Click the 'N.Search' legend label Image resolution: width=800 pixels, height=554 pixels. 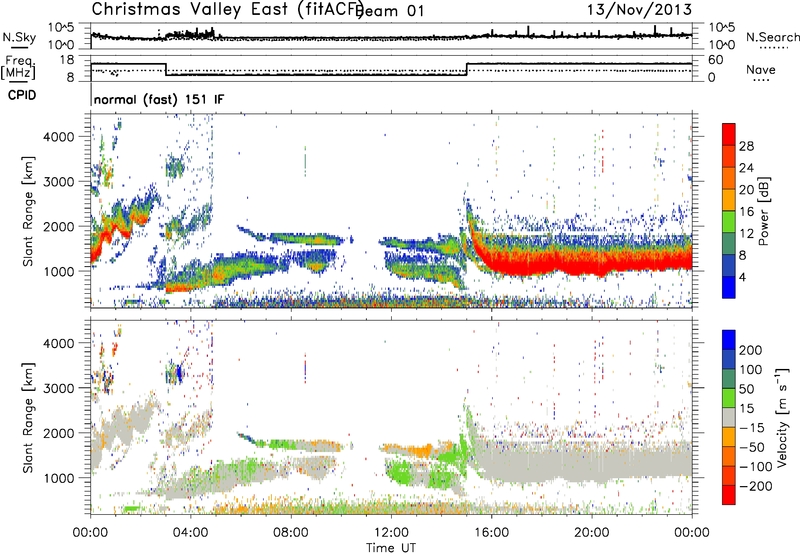(x=772, y=37)
